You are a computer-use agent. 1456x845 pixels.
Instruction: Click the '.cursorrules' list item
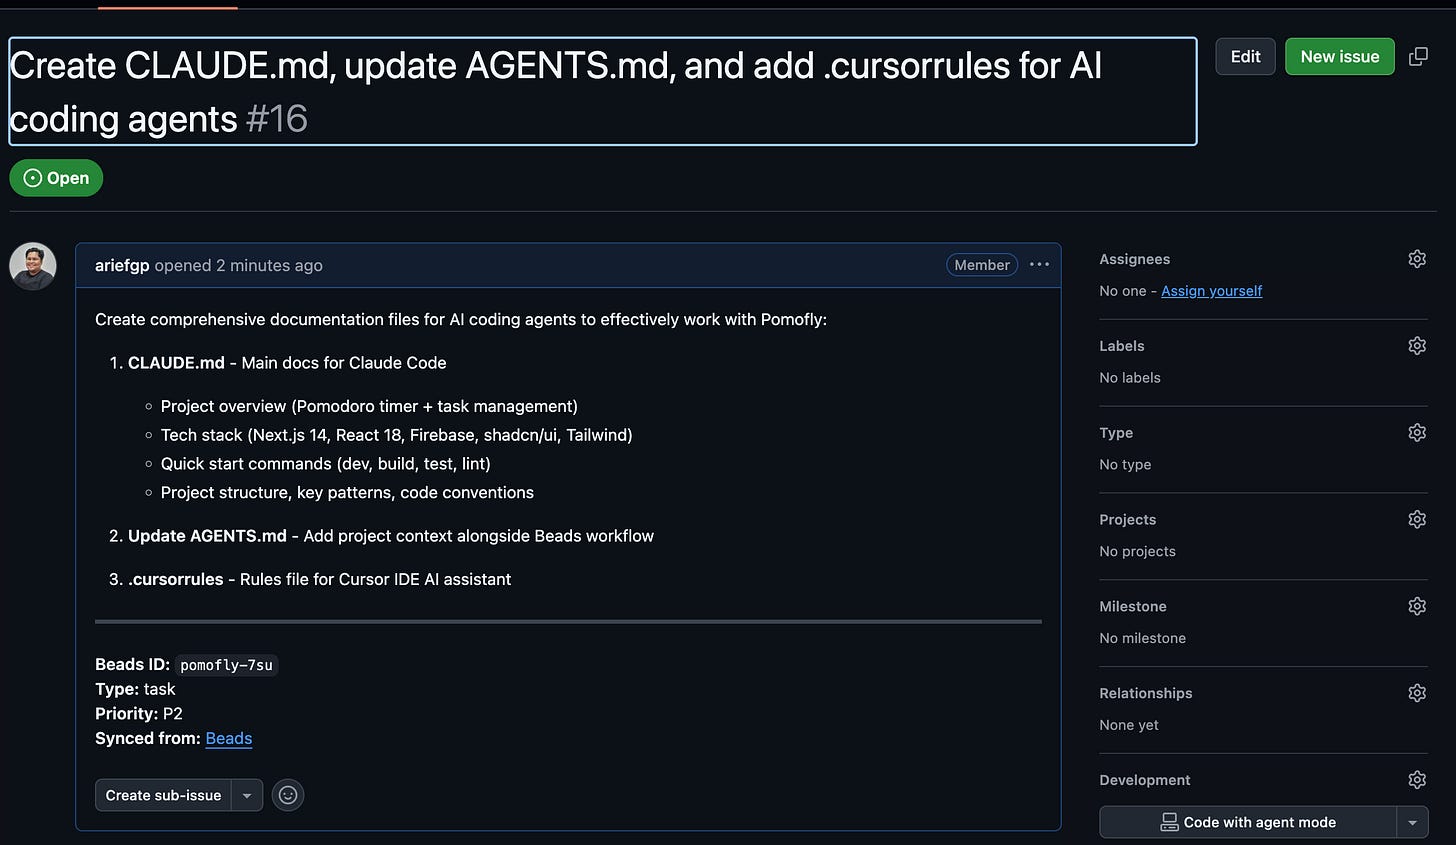tap(319, 579)
